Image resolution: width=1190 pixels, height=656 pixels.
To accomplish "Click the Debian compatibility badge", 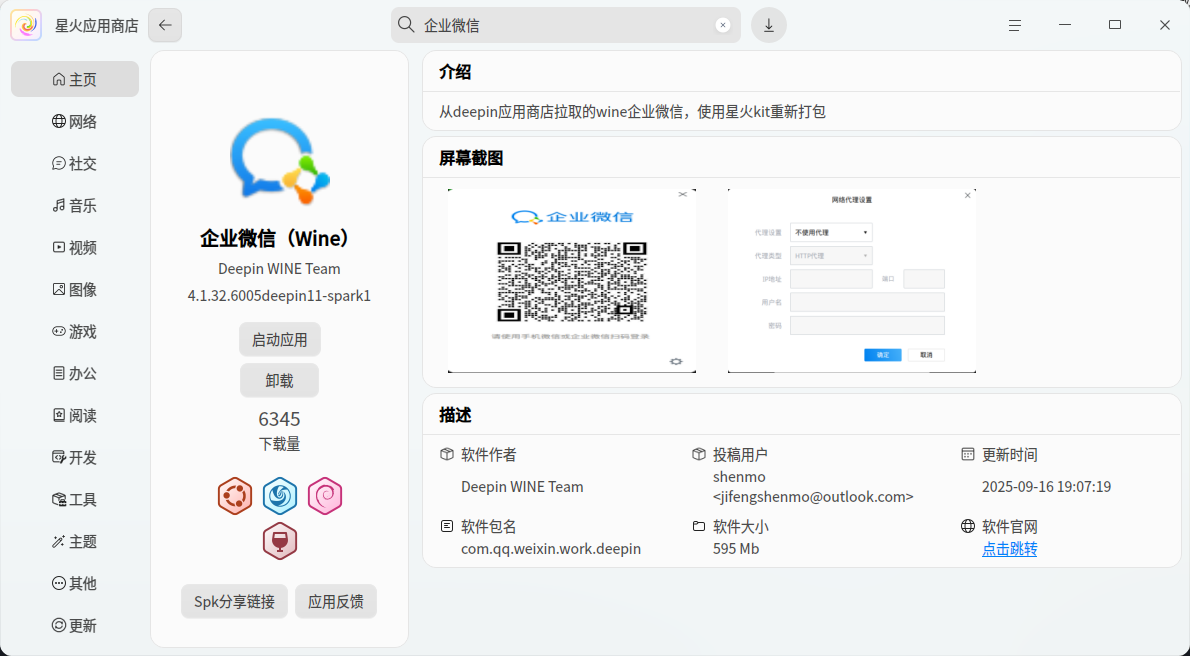I will point(325,497).
